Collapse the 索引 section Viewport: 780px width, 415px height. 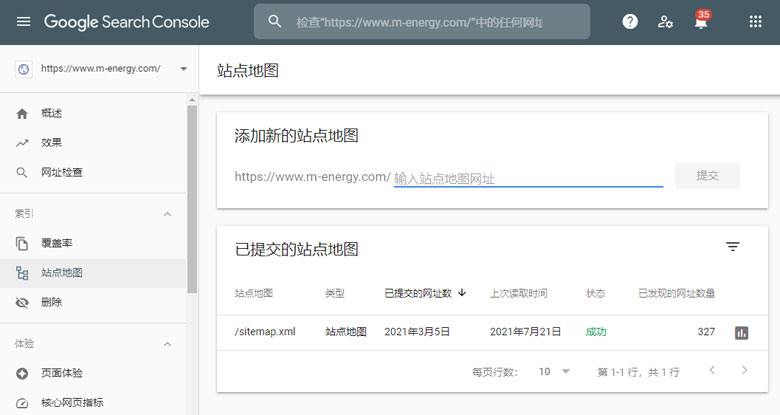(x=168, y=214)
